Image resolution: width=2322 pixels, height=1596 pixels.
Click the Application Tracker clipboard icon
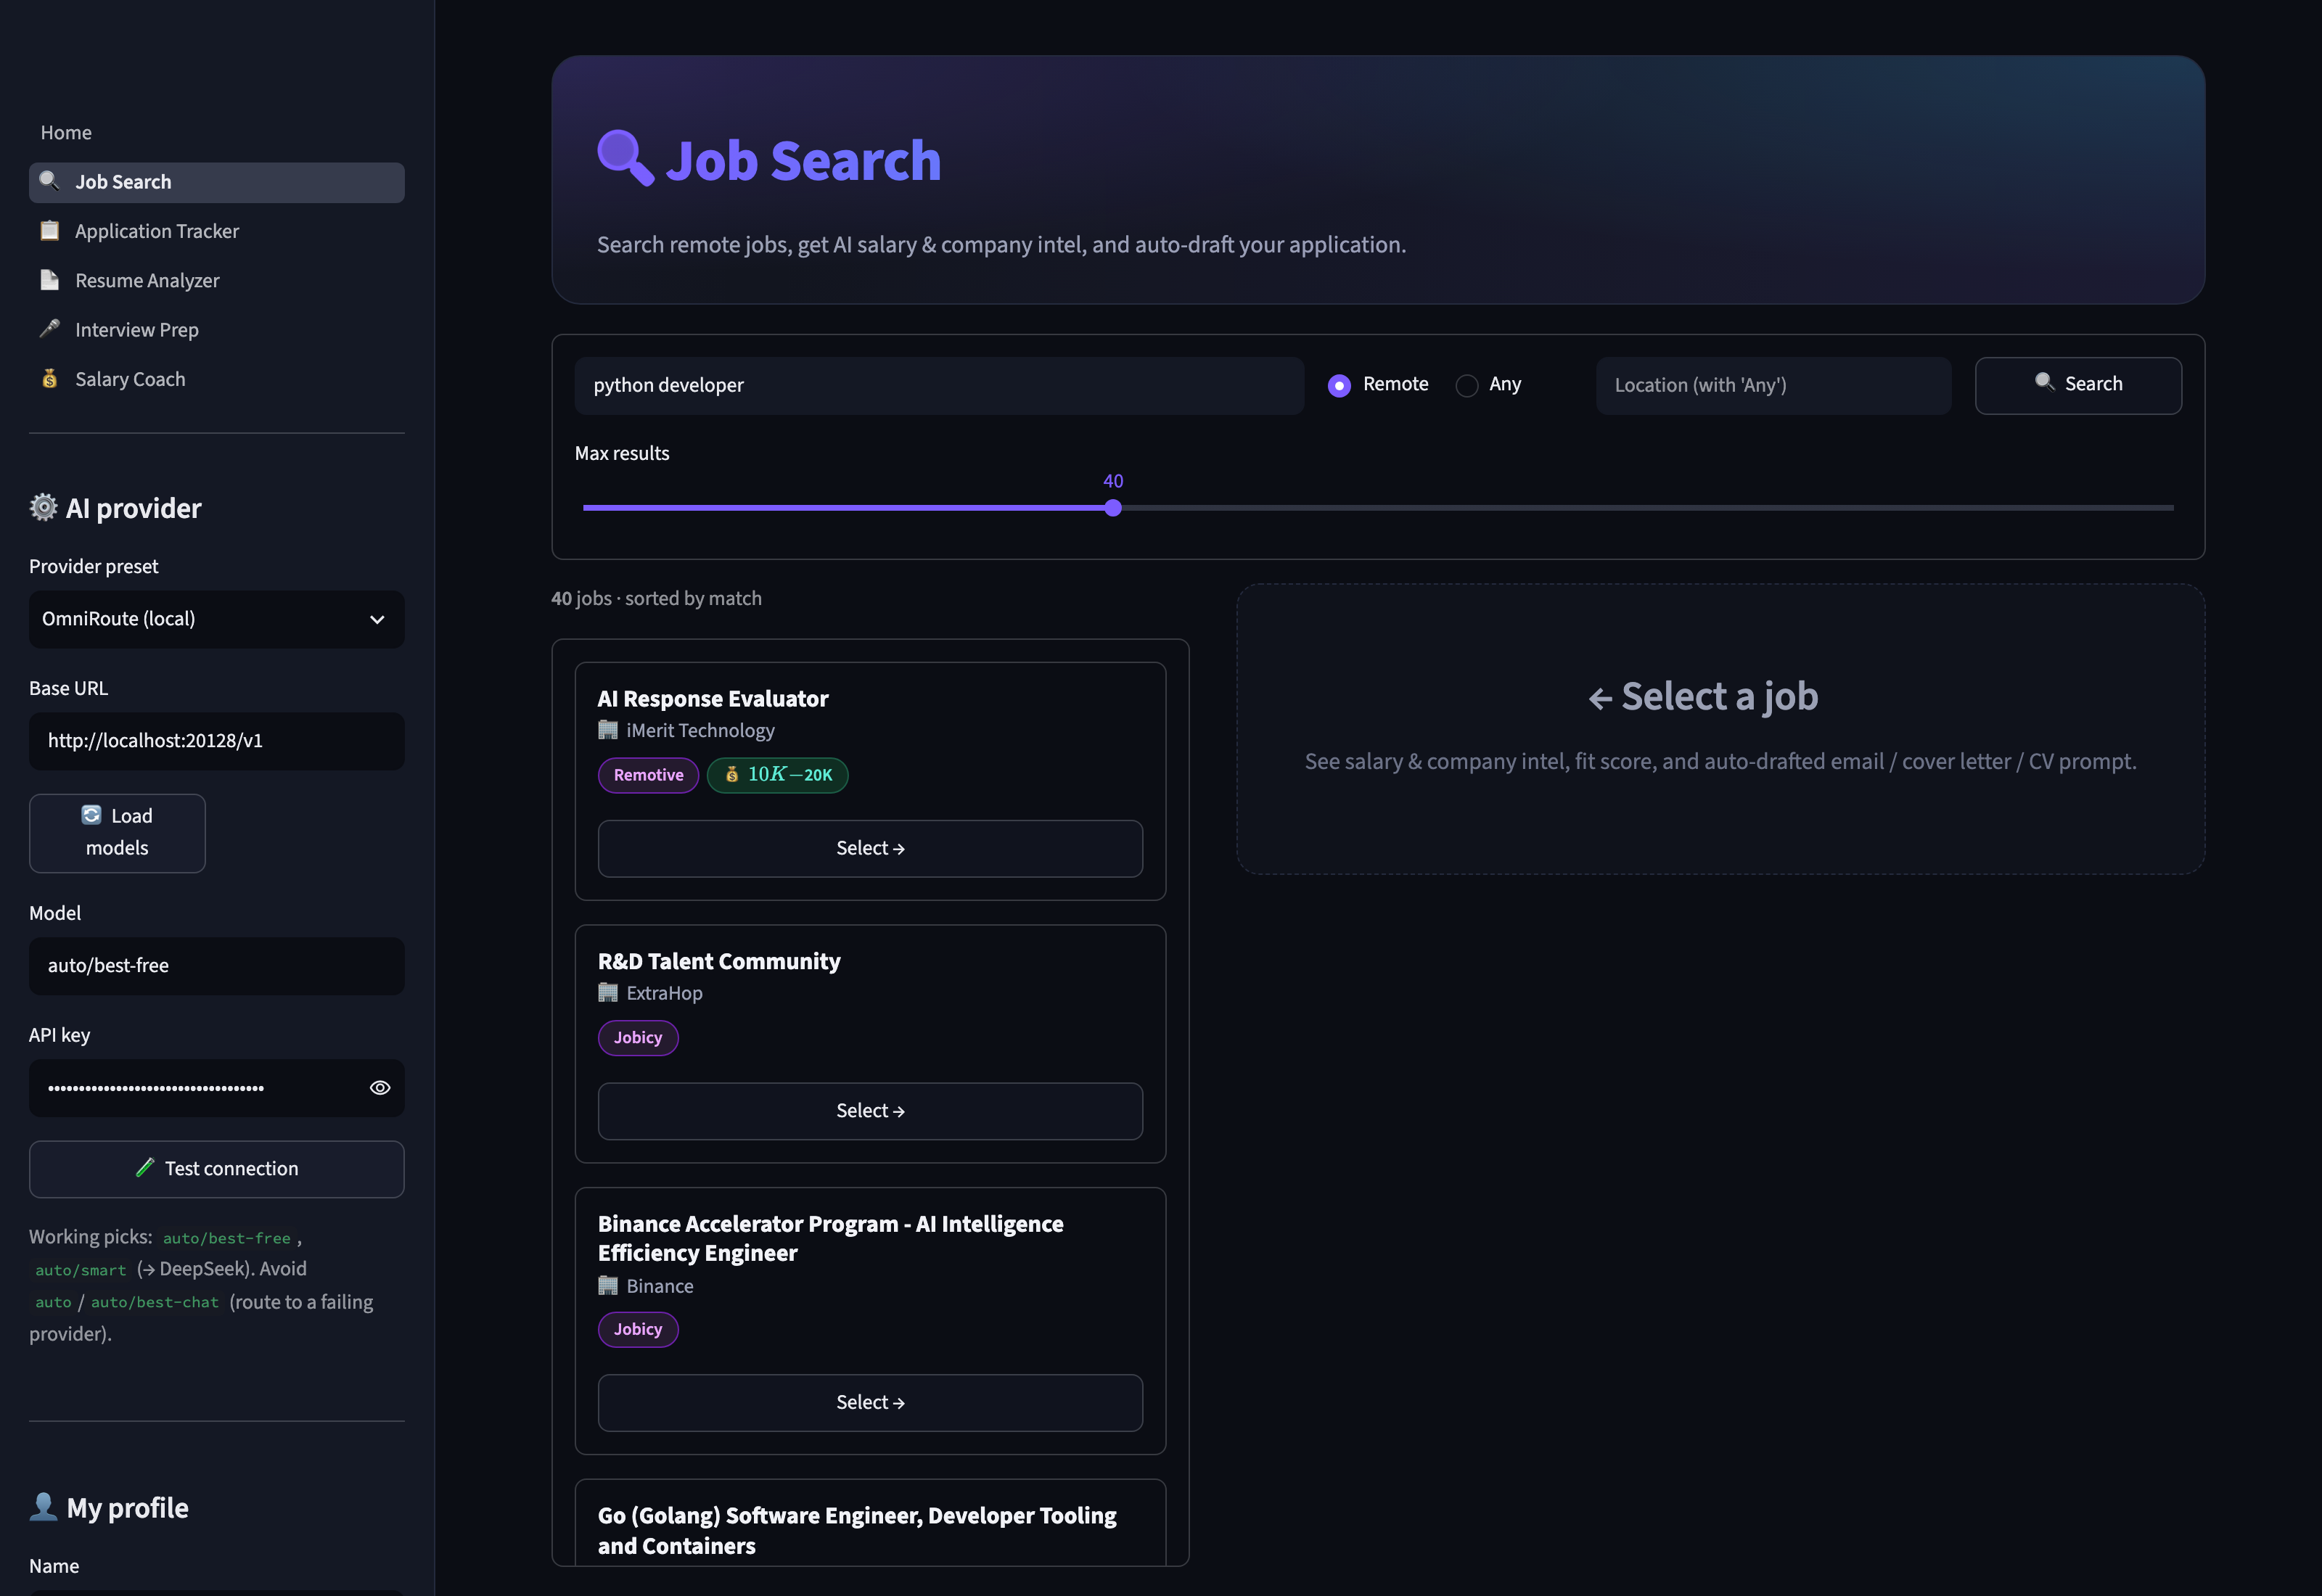click(x=49, y=231)
